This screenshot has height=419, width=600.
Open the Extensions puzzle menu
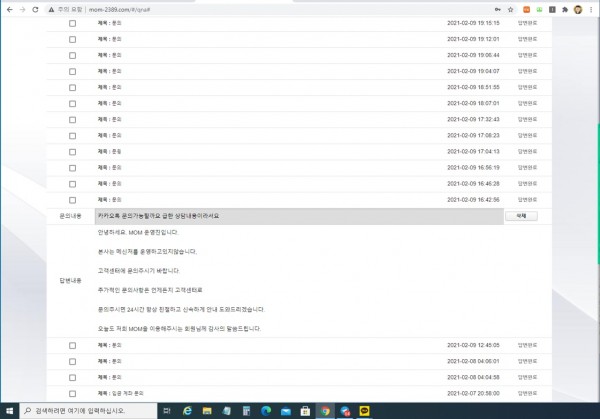[x=565, y=10]
